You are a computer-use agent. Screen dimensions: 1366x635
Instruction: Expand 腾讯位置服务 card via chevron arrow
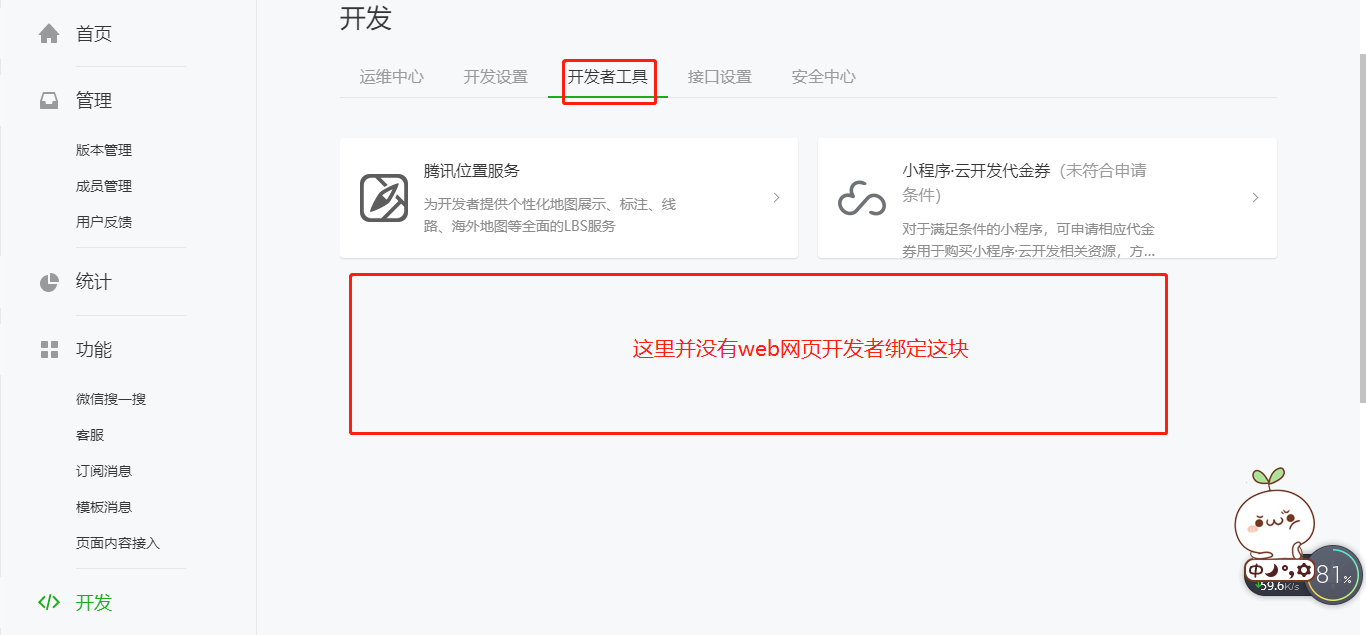click(x=777, y=198)
